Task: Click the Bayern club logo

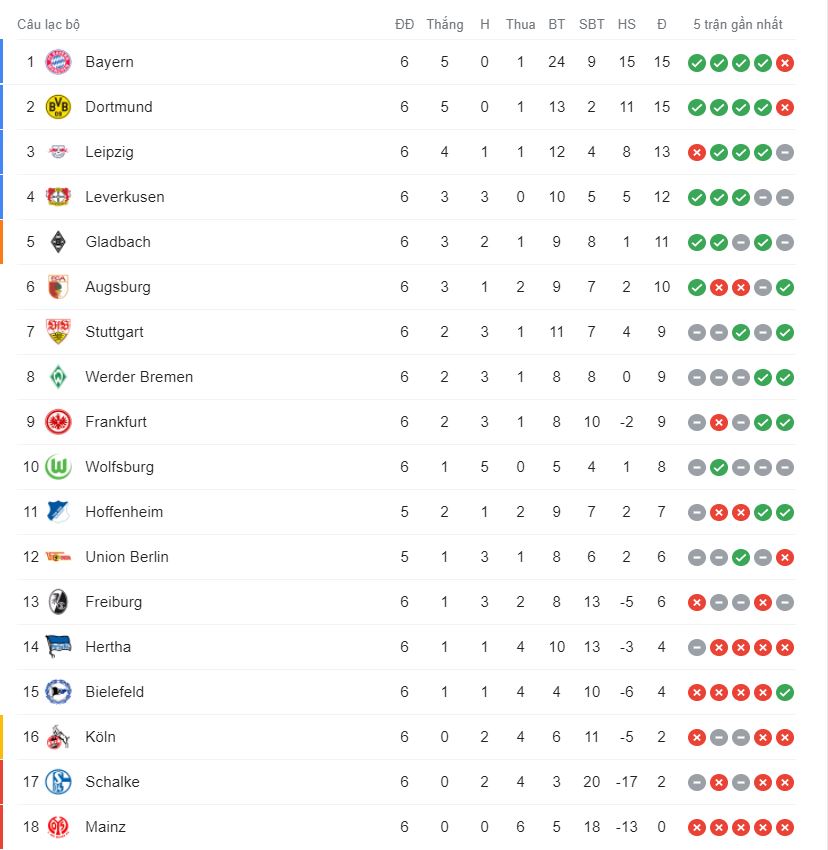Action: (58, 62)
